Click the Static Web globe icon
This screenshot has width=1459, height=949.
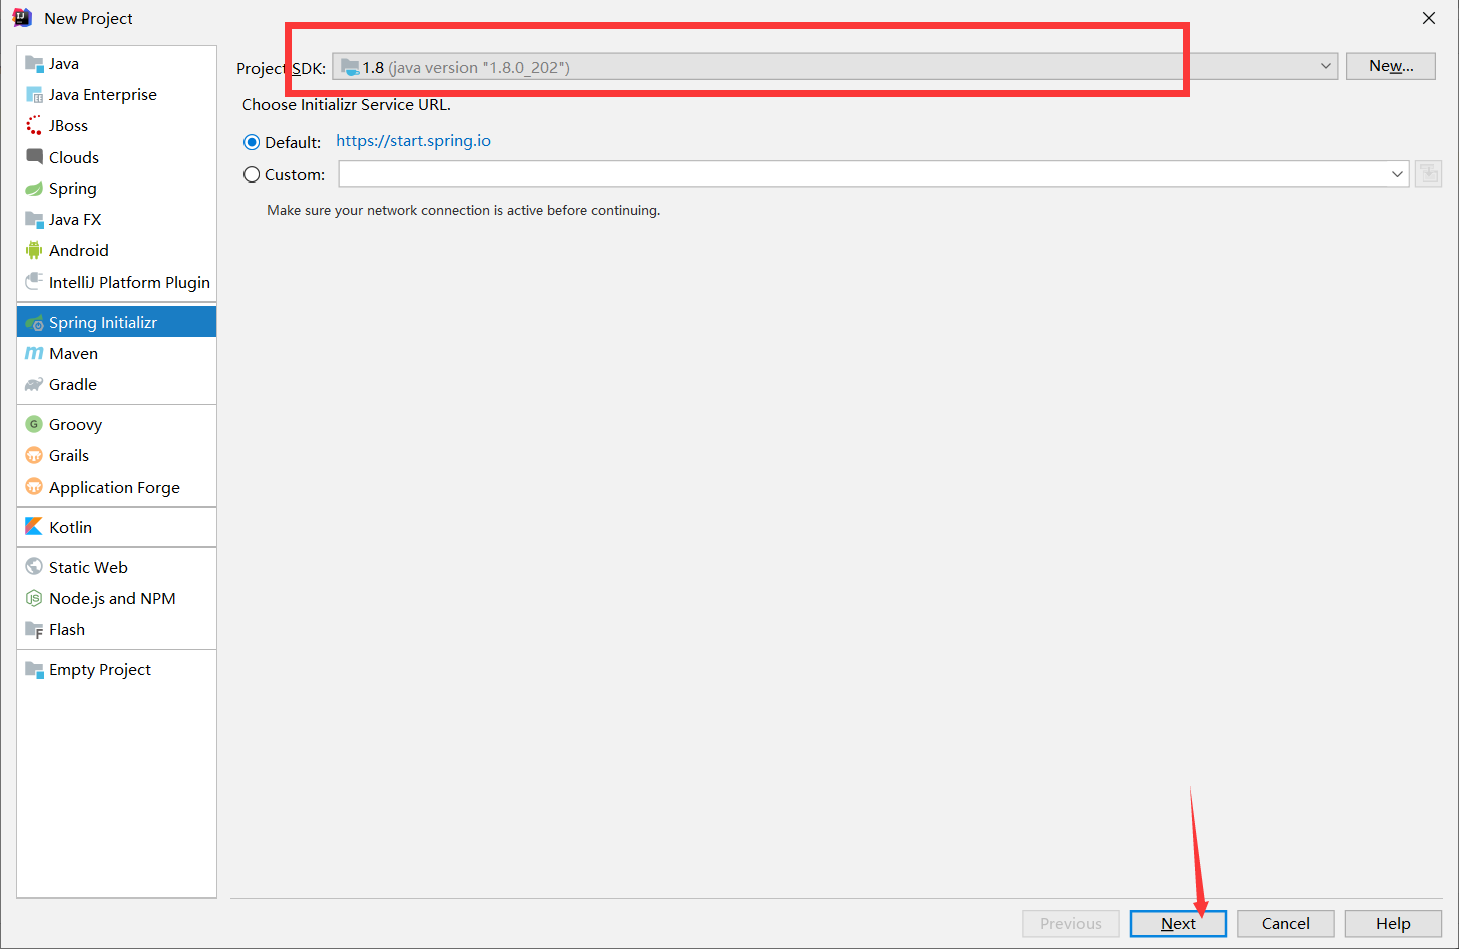pyautogui.click(x=34, y=567)
